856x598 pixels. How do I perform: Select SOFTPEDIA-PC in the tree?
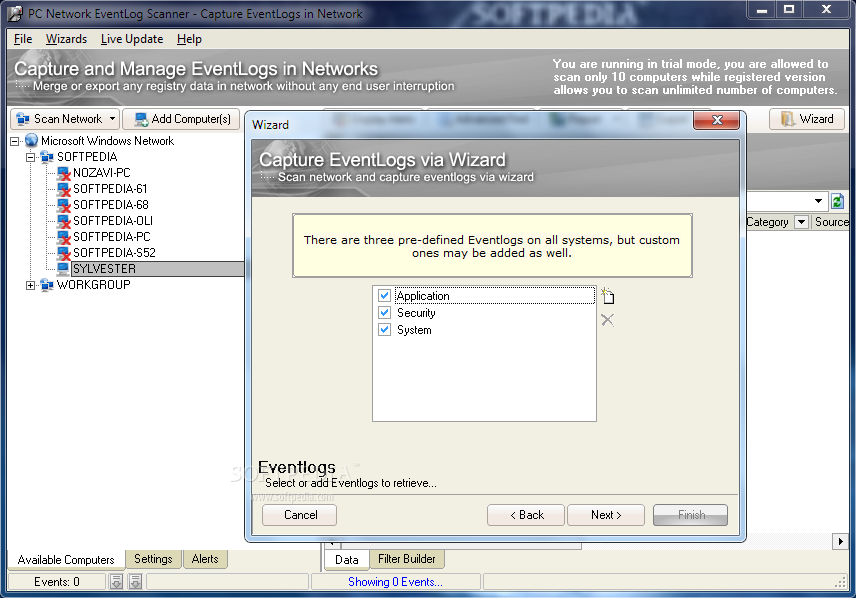112,237
